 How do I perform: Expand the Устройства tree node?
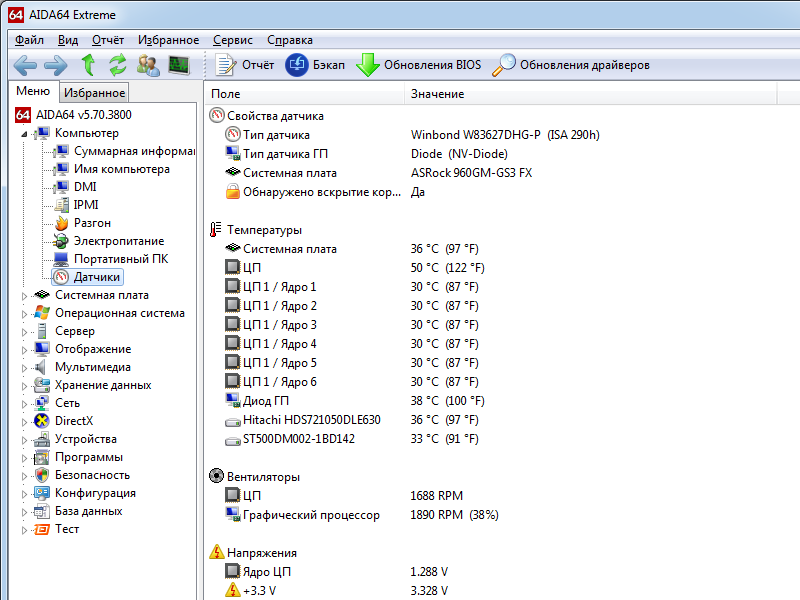[x=24, y=440]
